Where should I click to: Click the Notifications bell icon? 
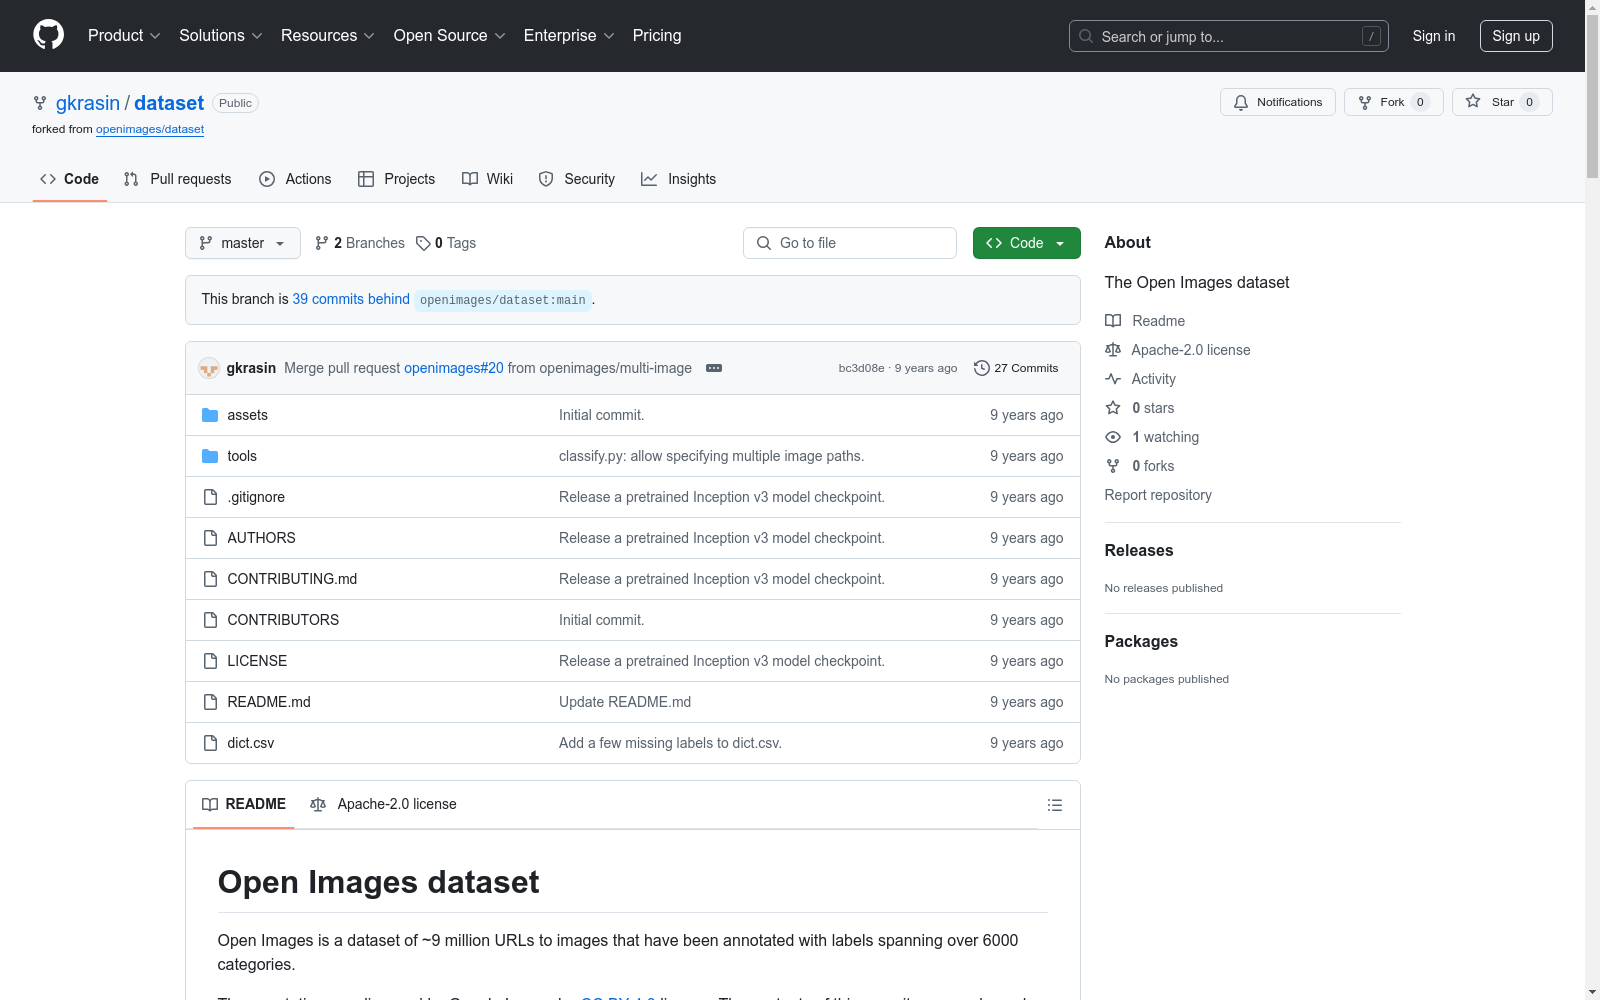[x=1241, y=102]
